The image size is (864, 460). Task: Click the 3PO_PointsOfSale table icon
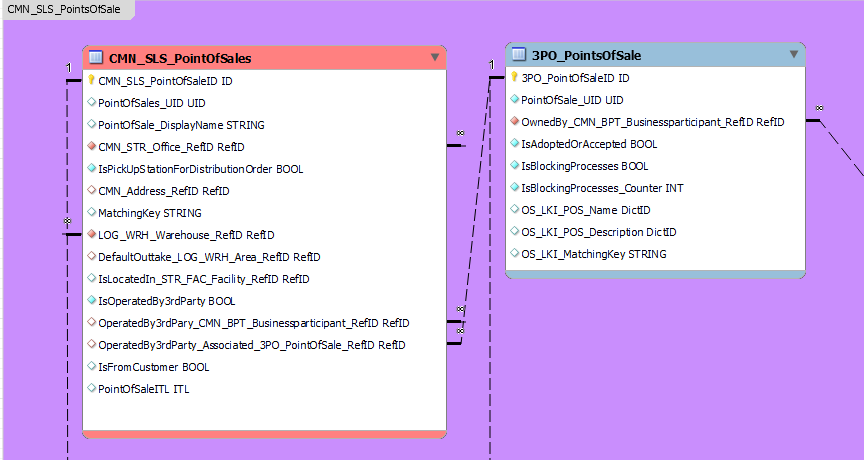click(519, 54)
